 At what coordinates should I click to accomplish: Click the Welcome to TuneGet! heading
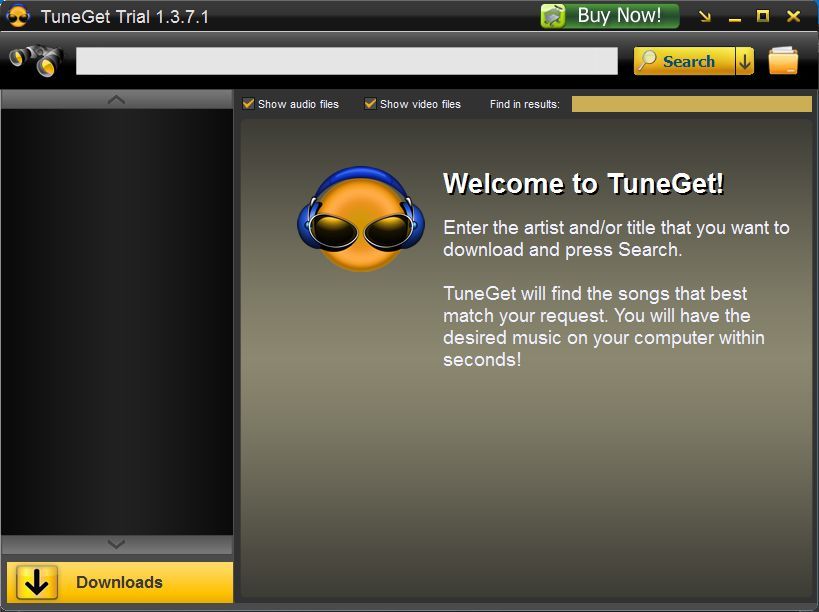coord(583,183)
